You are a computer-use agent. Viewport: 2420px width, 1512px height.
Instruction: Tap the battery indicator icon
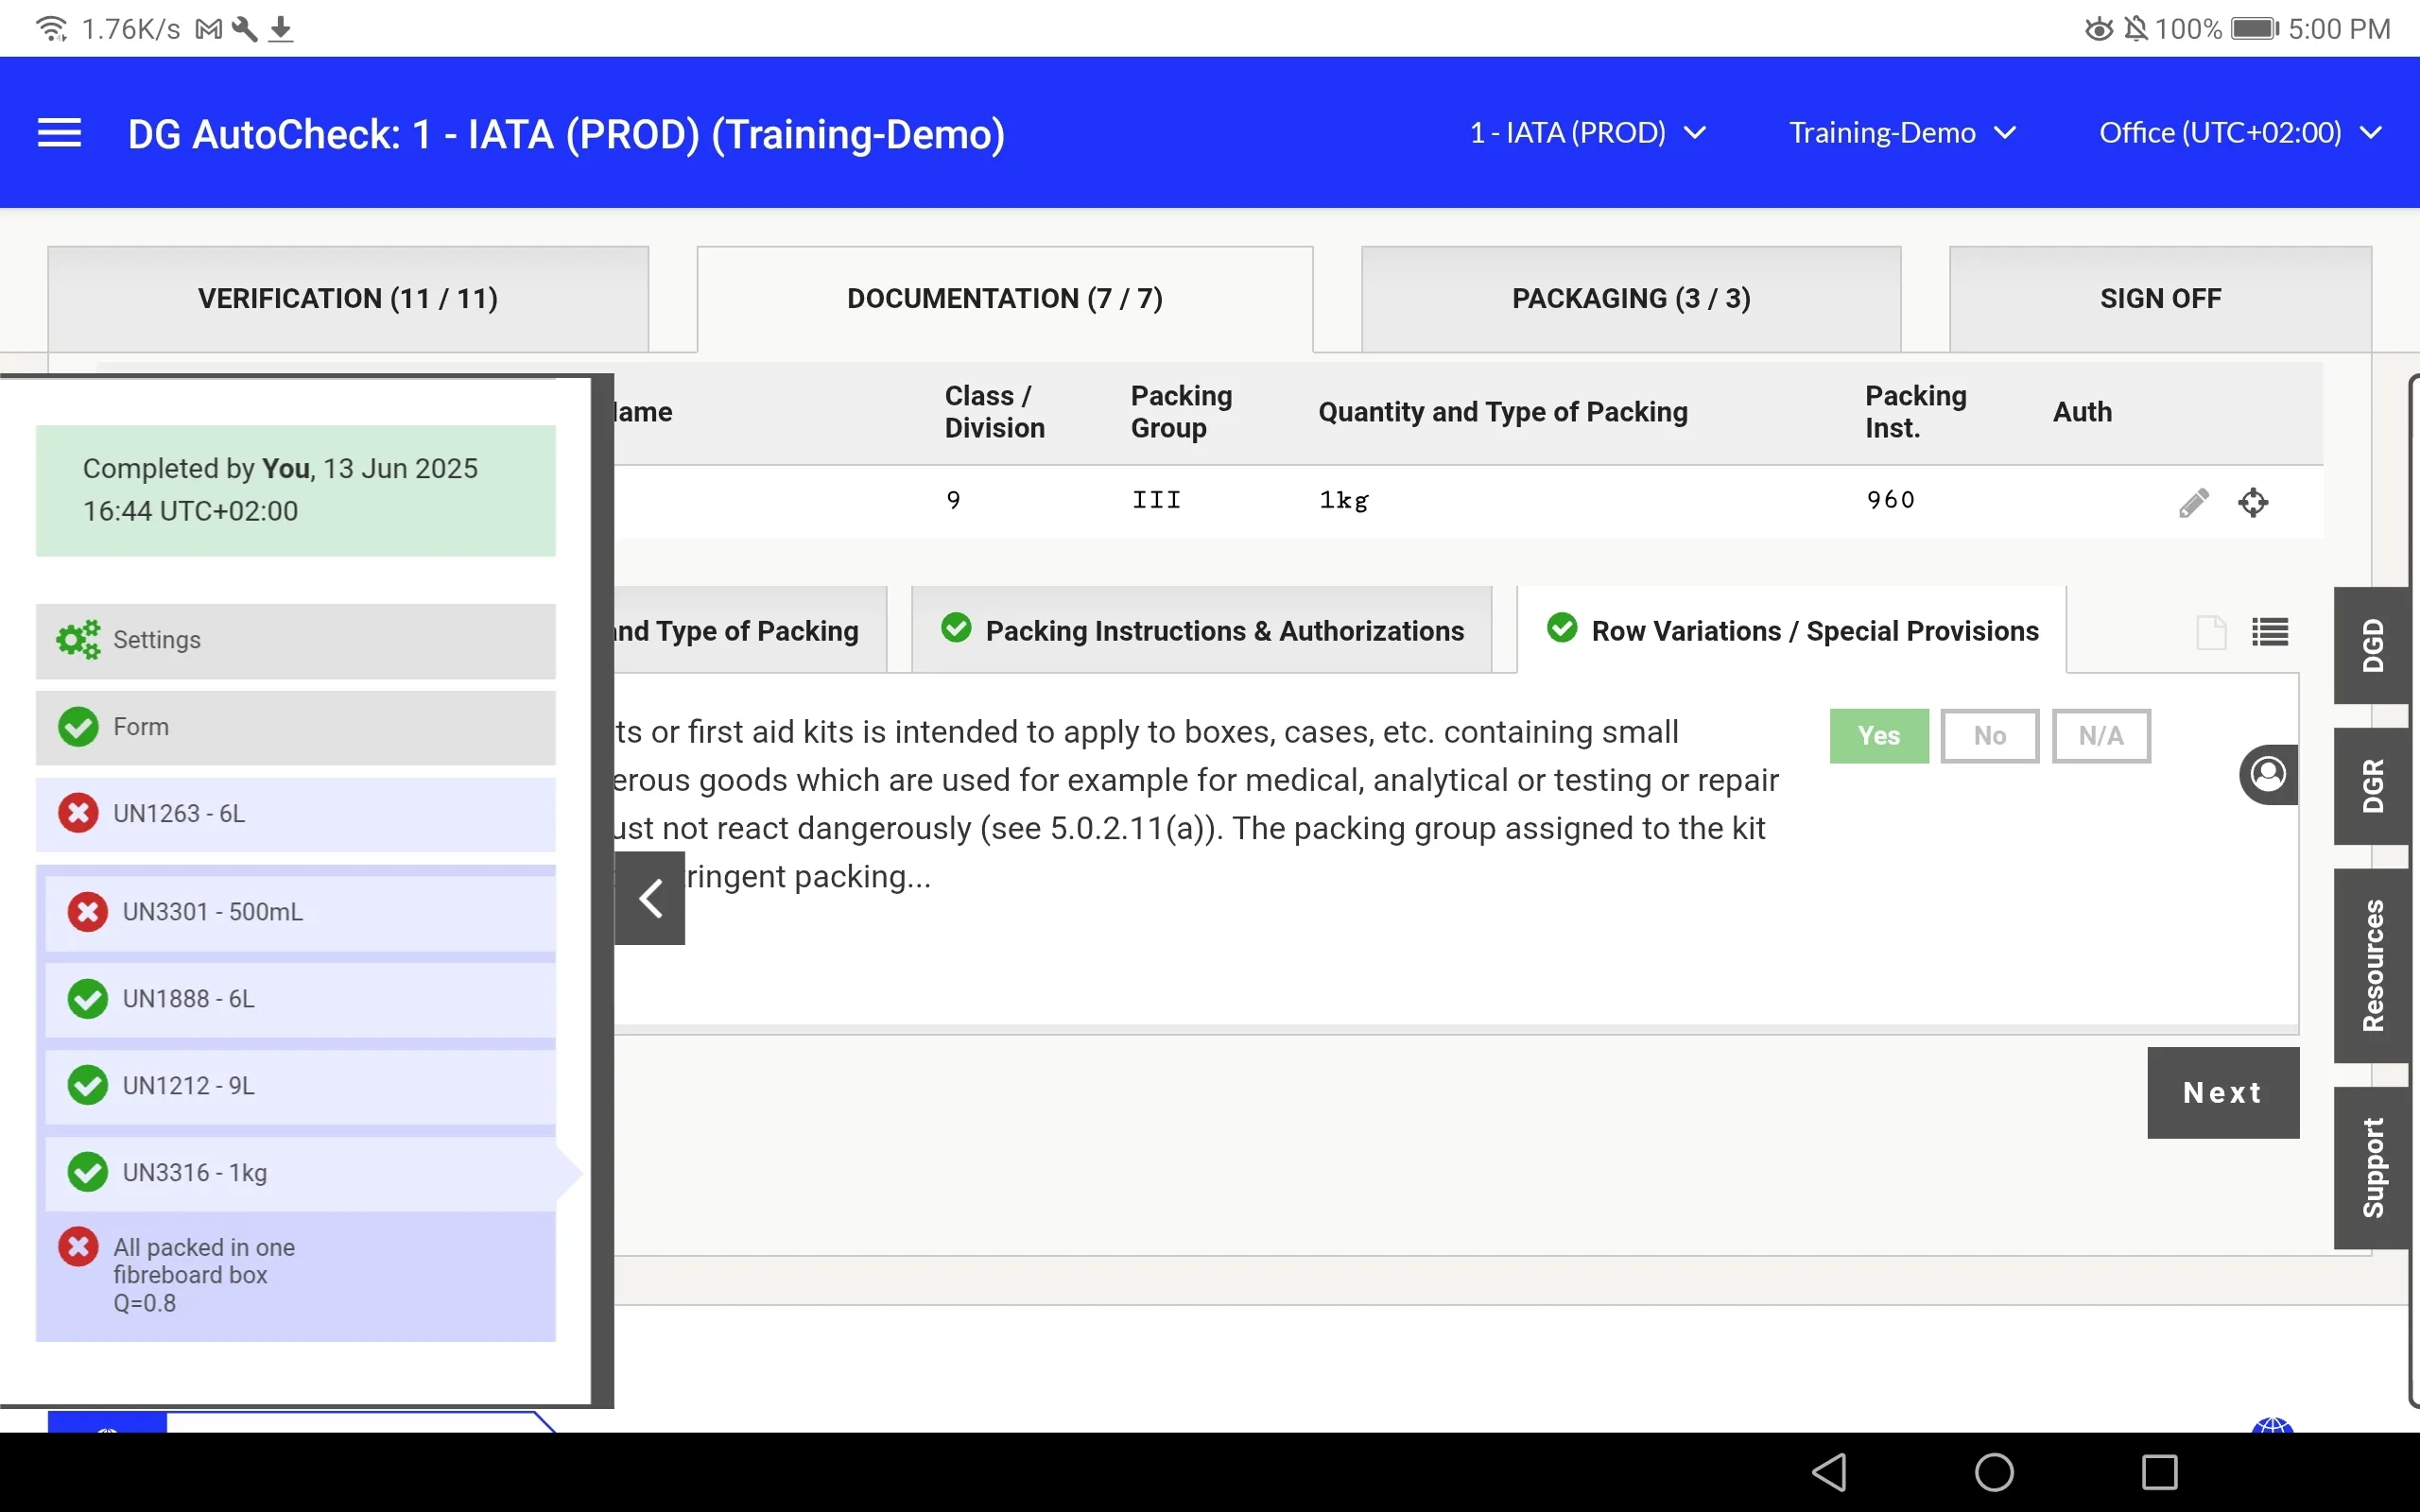point(2255,29)
